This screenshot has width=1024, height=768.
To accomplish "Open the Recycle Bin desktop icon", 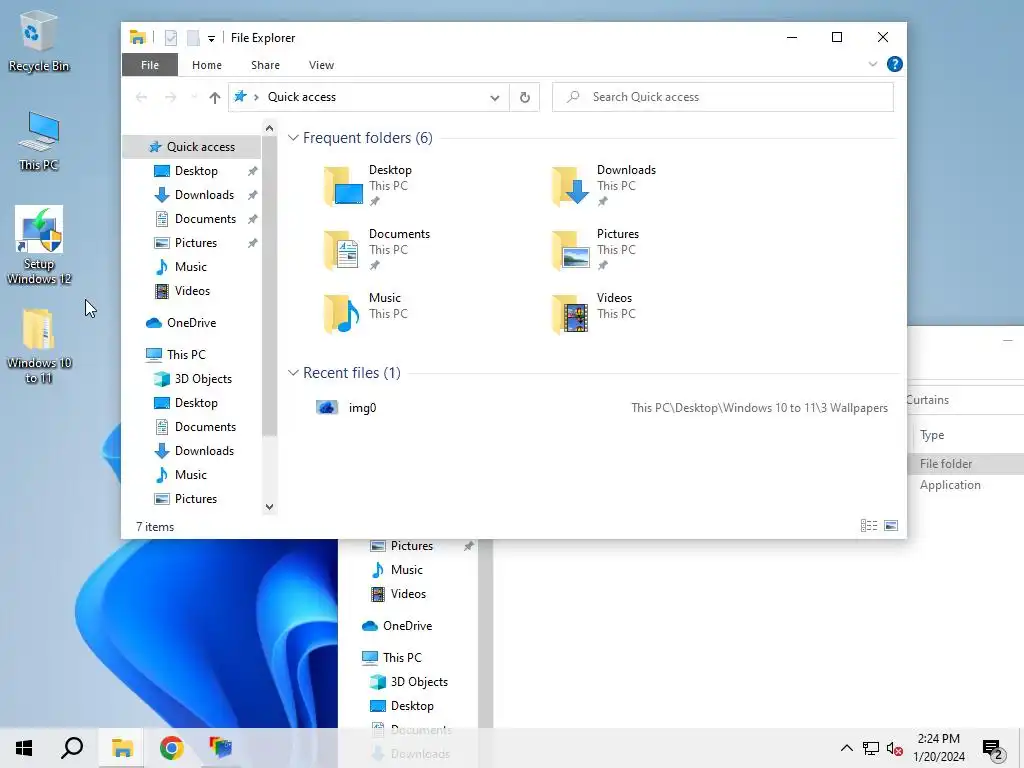I will click(x=39, y=41).
